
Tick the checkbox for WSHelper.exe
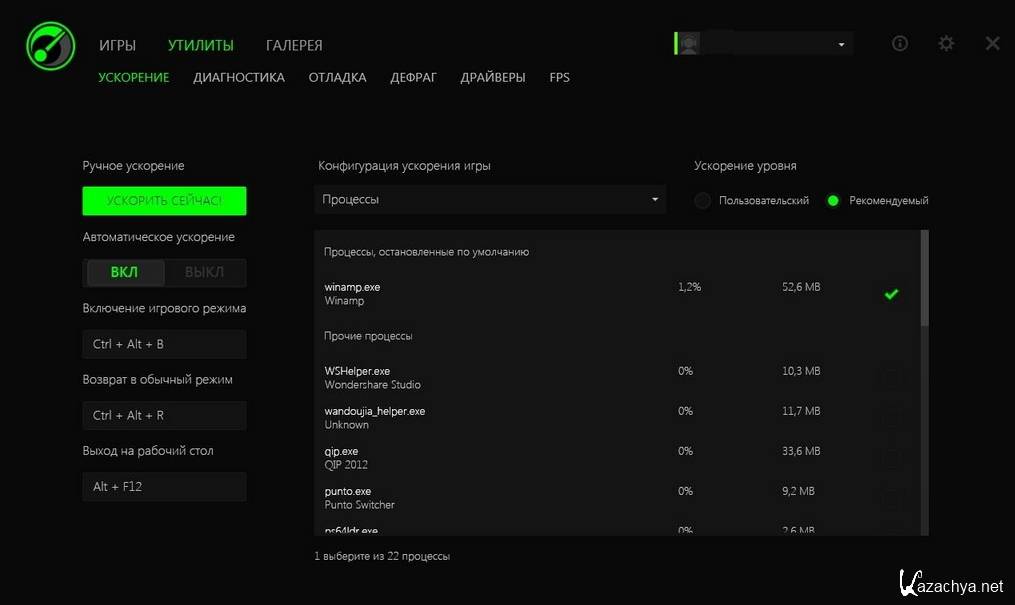(891, 378)
